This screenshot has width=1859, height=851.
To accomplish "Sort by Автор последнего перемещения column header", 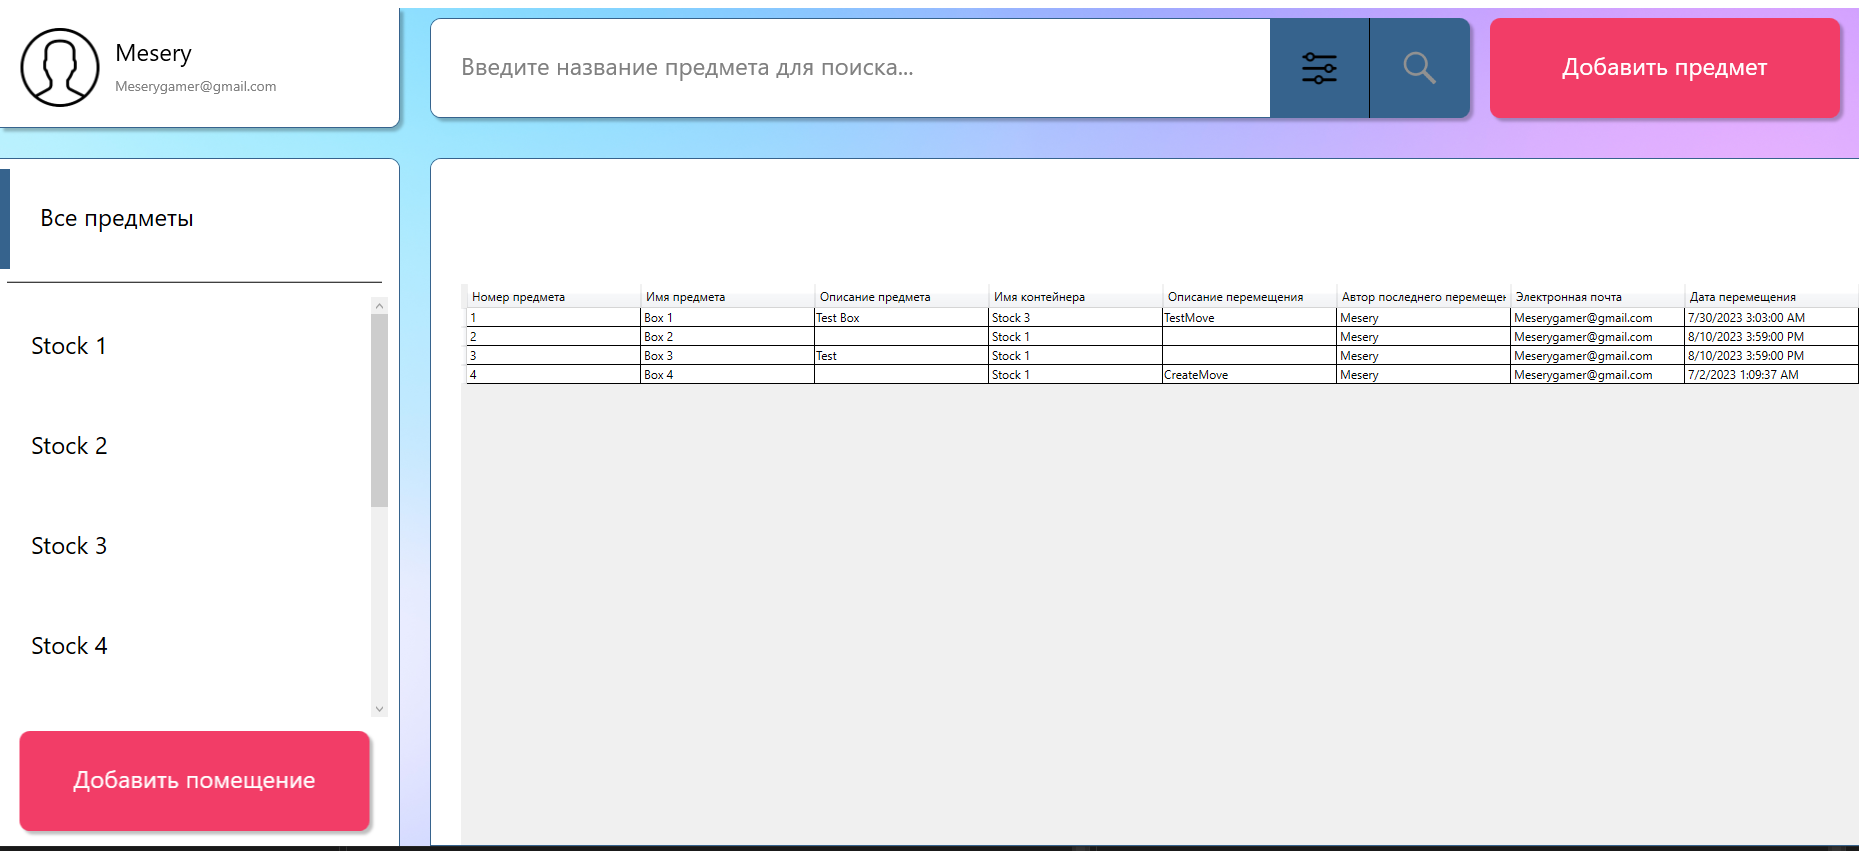I will pos(1423,297).
